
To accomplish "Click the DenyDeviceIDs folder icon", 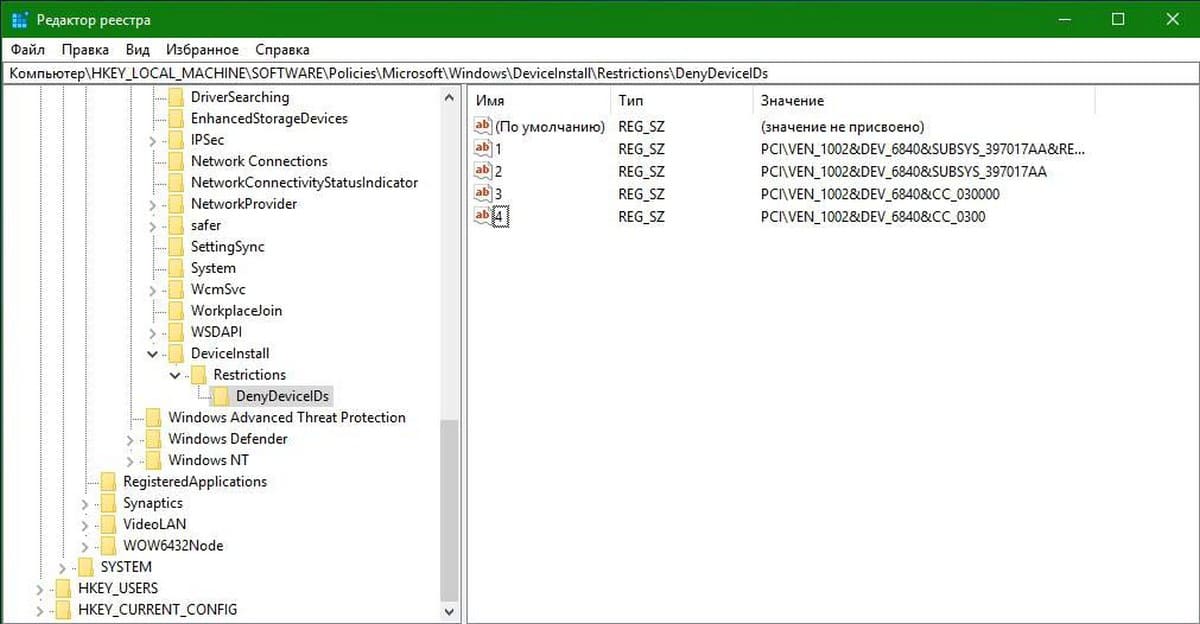I will click(x=221, y=396).
